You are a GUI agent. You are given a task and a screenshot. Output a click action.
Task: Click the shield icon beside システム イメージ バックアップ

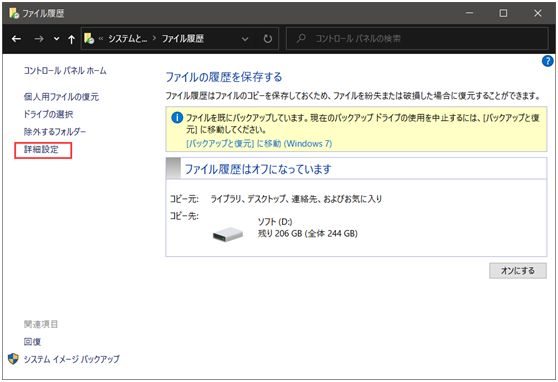coord(13,359)
